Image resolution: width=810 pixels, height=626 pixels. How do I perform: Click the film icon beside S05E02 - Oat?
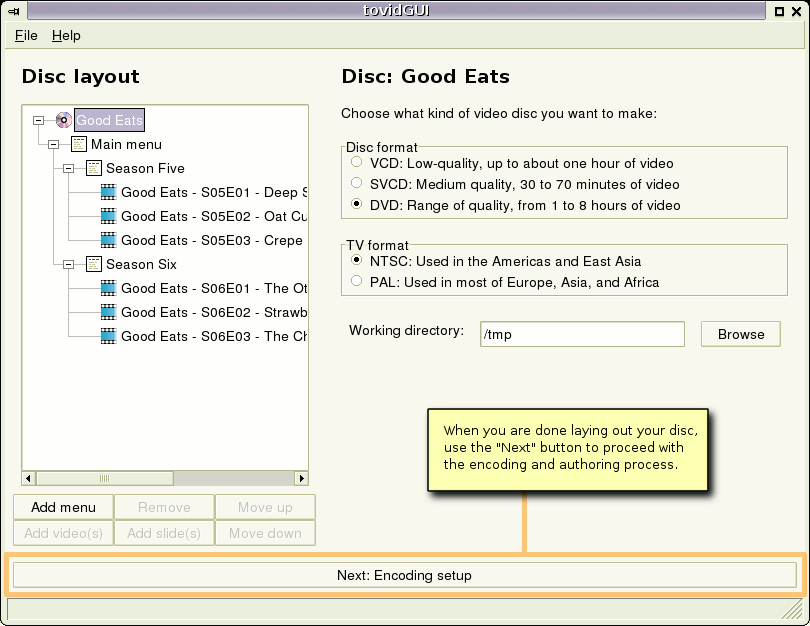click(107, 216)
